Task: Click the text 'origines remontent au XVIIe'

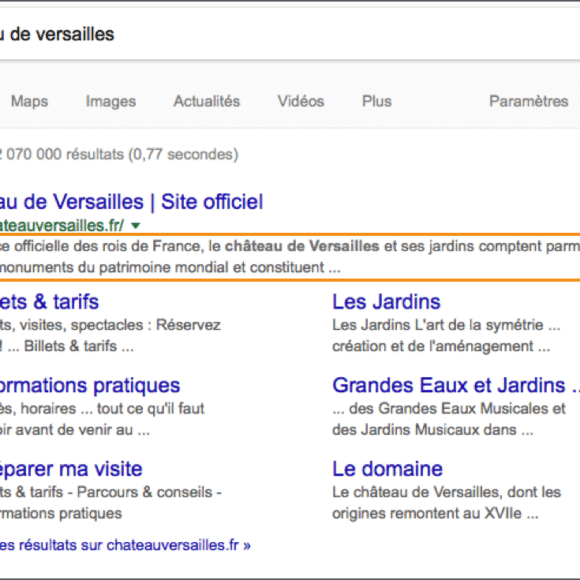Action: pyautogui.click(x=427, y=513)
